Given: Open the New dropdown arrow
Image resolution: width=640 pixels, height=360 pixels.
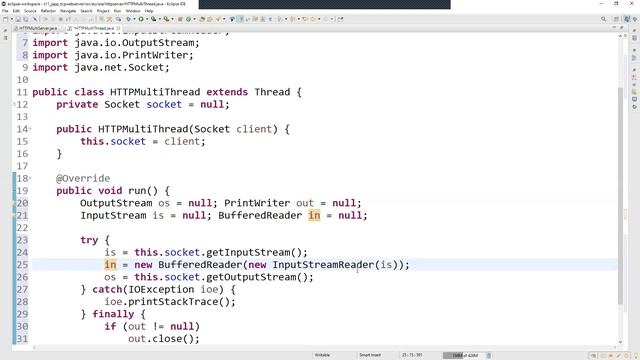Looking at the screenshot, I should click(x=11, y=19).
